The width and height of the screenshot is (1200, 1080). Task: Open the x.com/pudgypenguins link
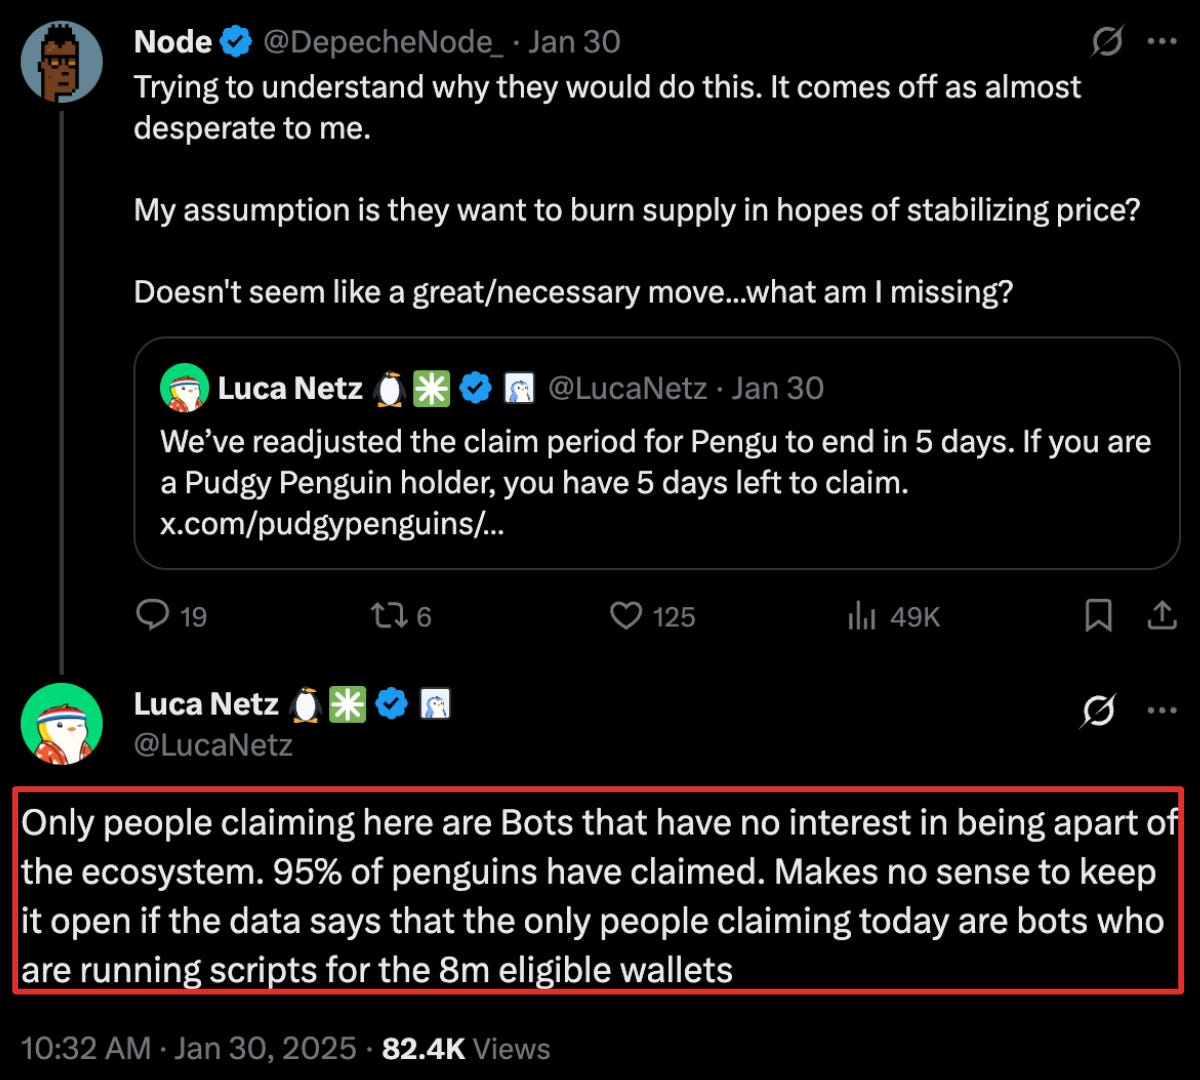[x=331, y=524]
